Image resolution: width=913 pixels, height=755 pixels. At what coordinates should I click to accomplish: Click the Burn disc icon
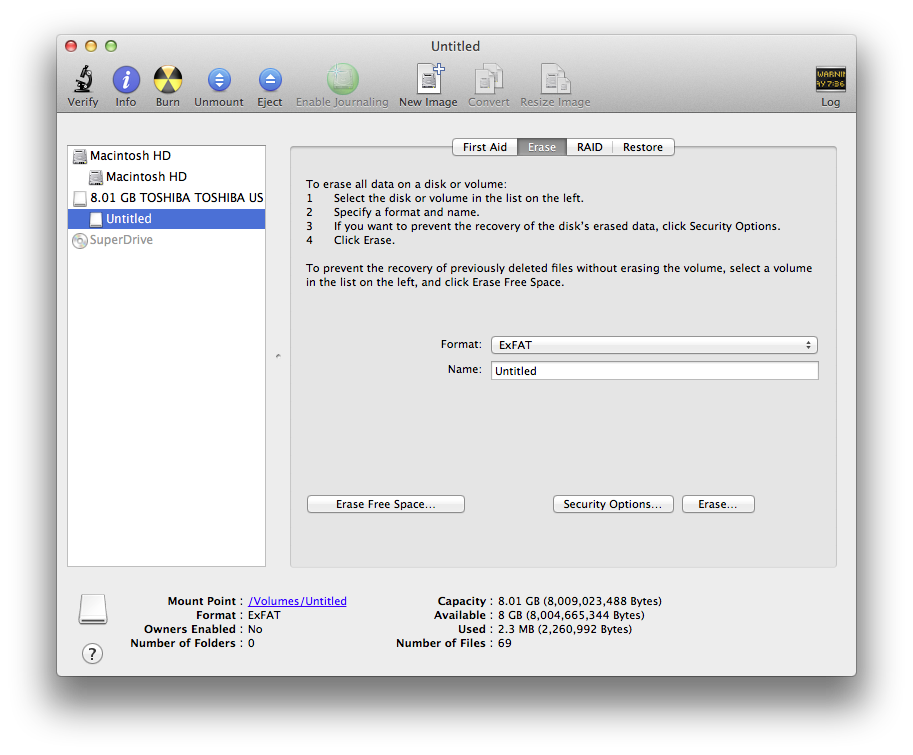(168, 79)
